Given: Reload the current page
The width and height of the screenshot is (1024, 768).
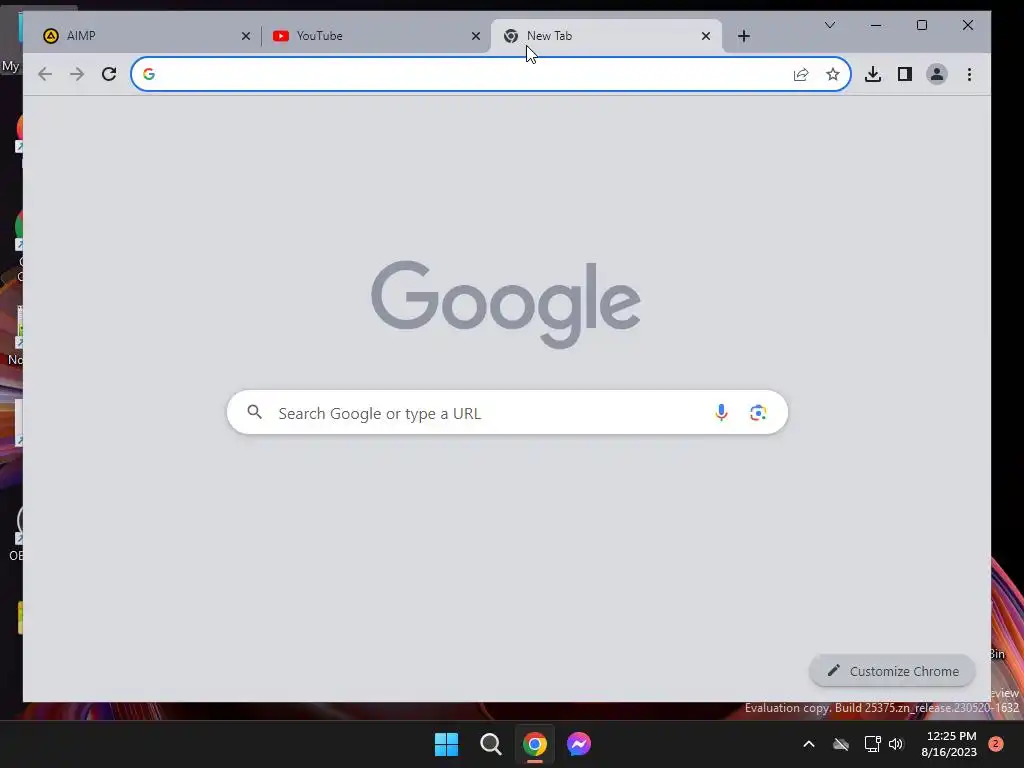Looking at the screenshot, I should coord(109,74).
